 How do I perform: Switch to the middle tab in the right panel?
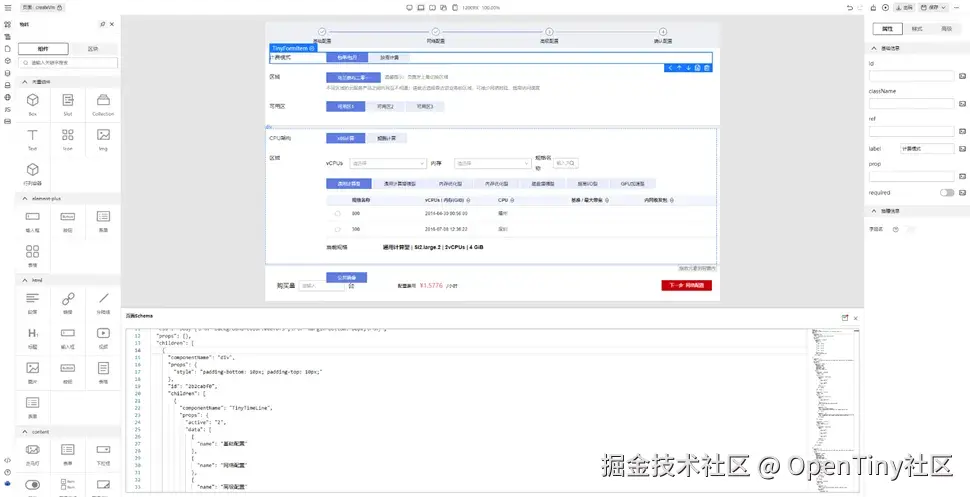pyautogui.click(x=917, y=28)
